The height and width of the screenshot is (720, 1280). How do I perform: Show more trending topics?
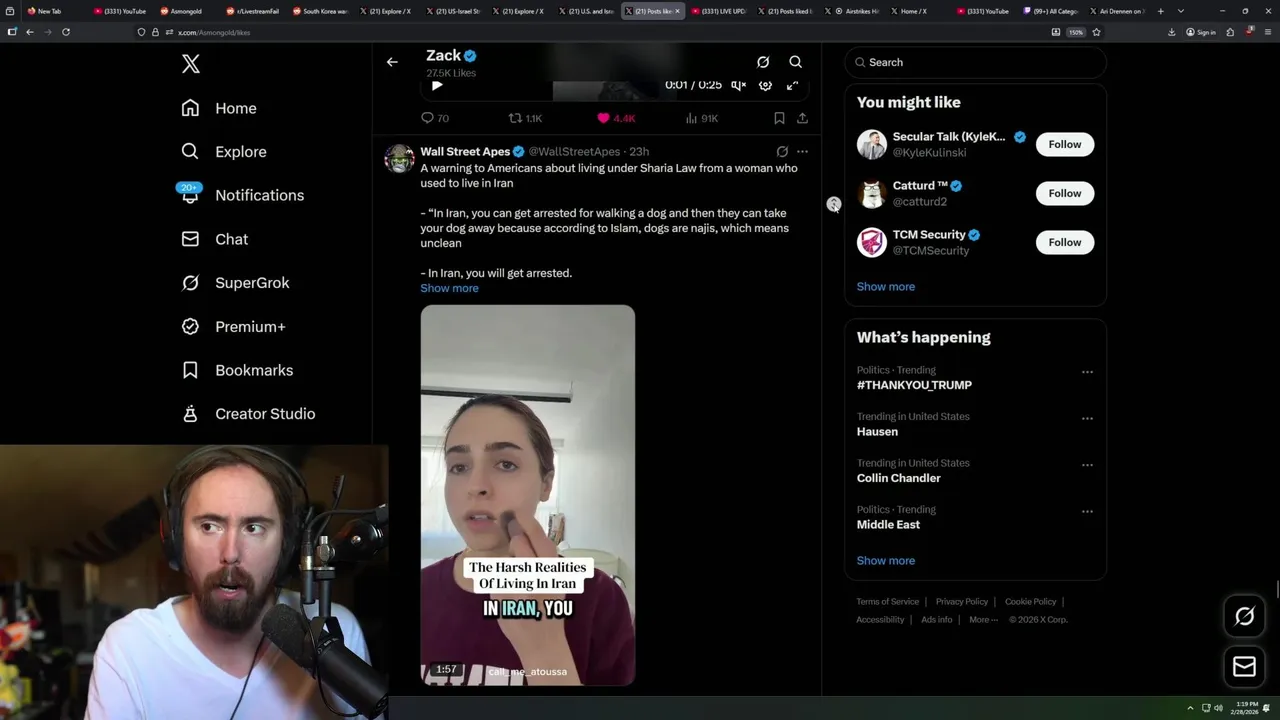(885, 561)
